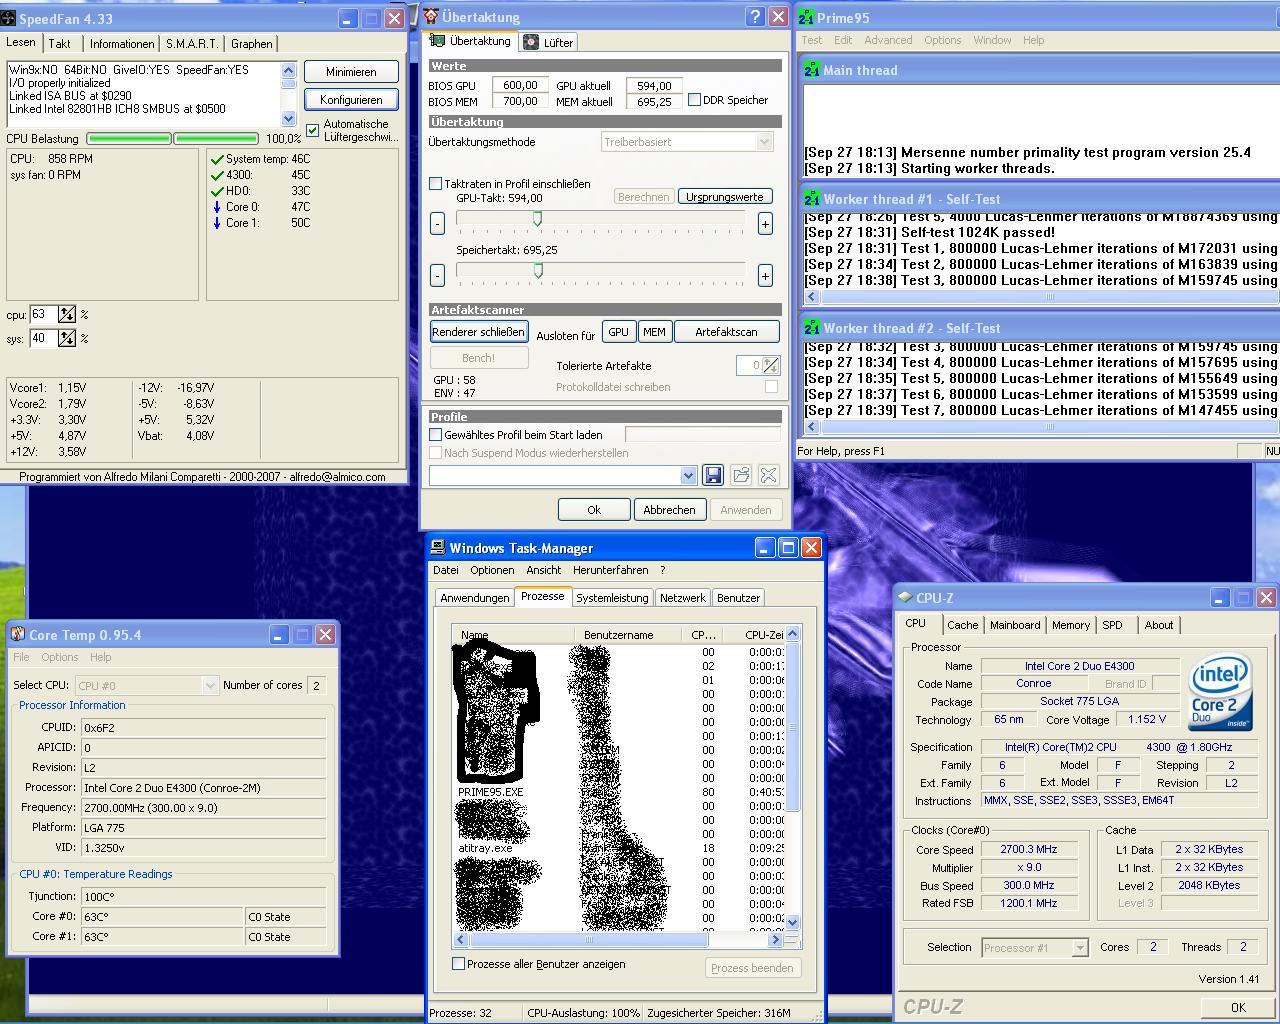Open the Memory tab in CPU-Z
Image resolution: width=1280 pixels, height=1024 pixels.
tap(1070, 625)
